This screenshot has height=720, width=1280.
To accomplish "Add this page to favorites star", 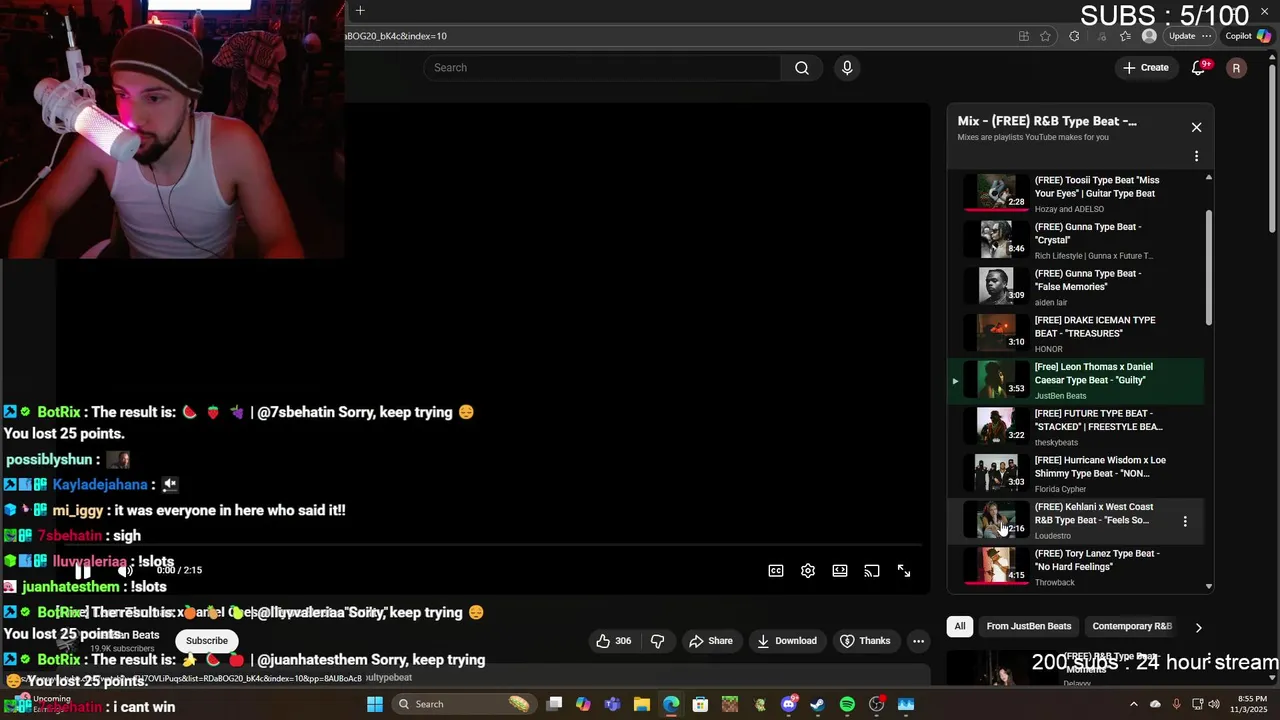I will (x=1046, y=36).
